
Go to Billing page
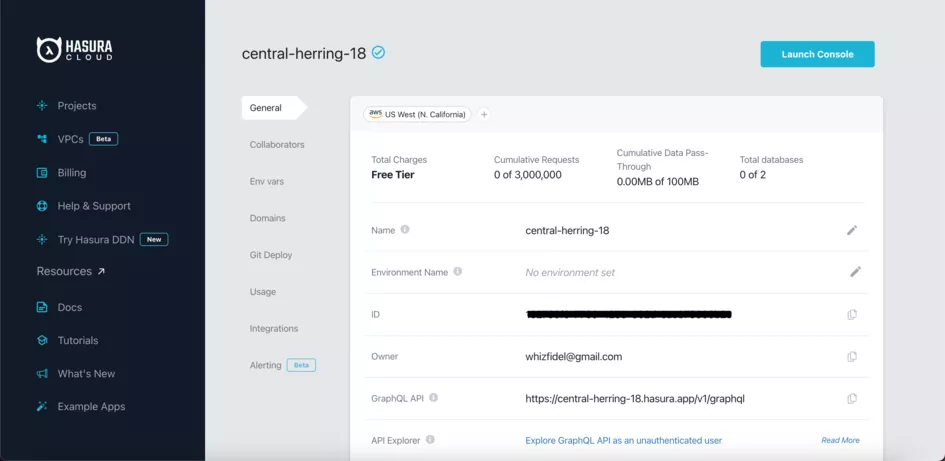coord(72,173)
